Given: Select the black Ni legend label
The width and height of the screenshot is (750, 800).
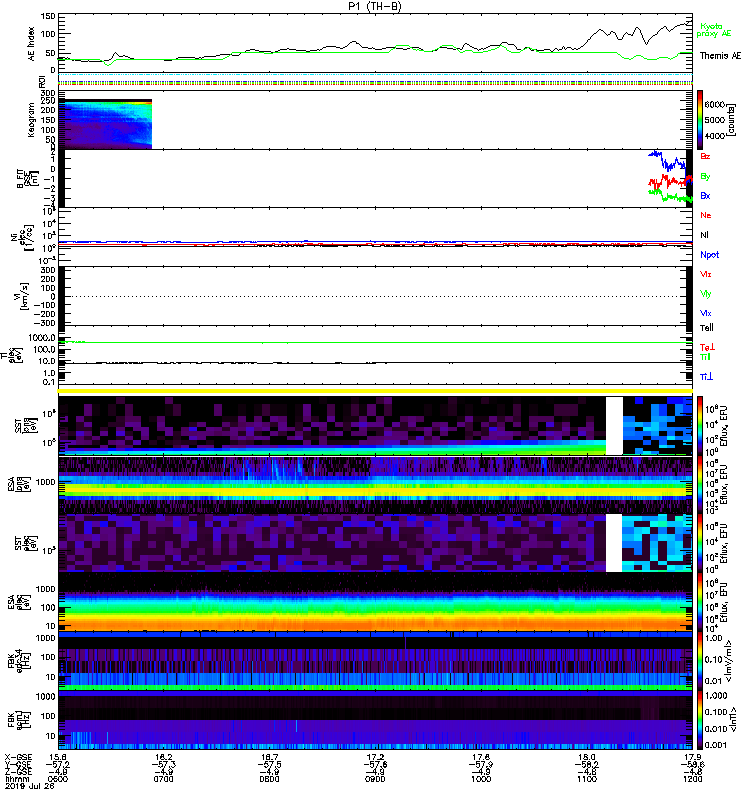Looking at the screenshot, I should click(704, 235).
